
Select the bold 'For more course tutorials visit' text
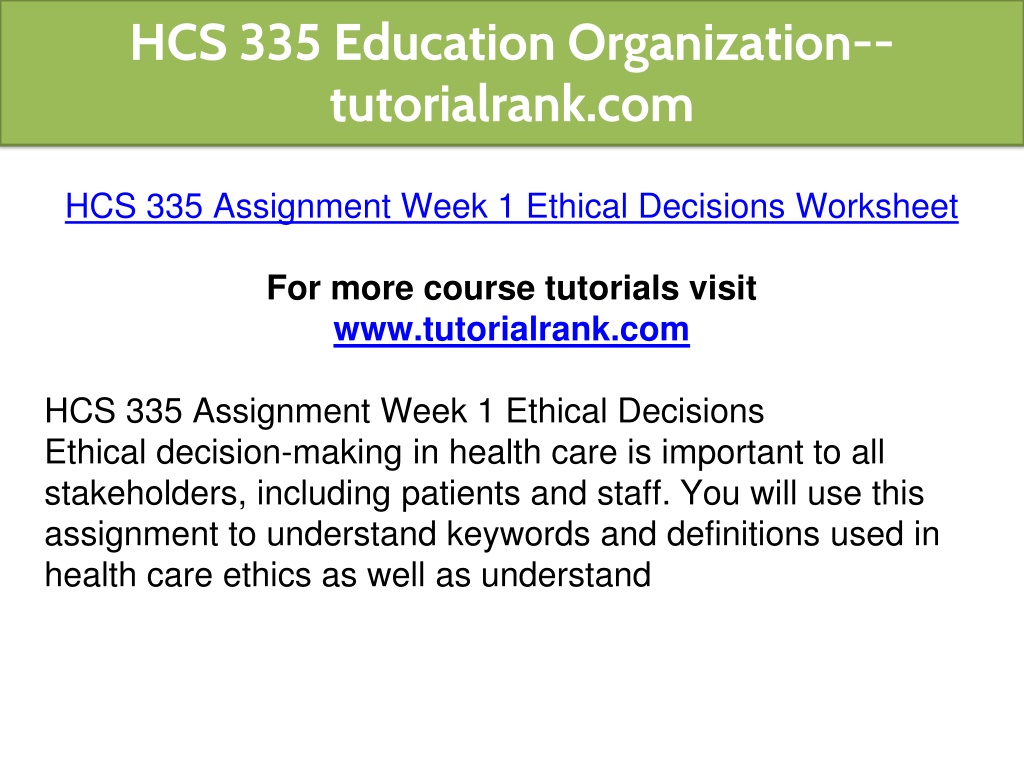(x=511, y=288)
